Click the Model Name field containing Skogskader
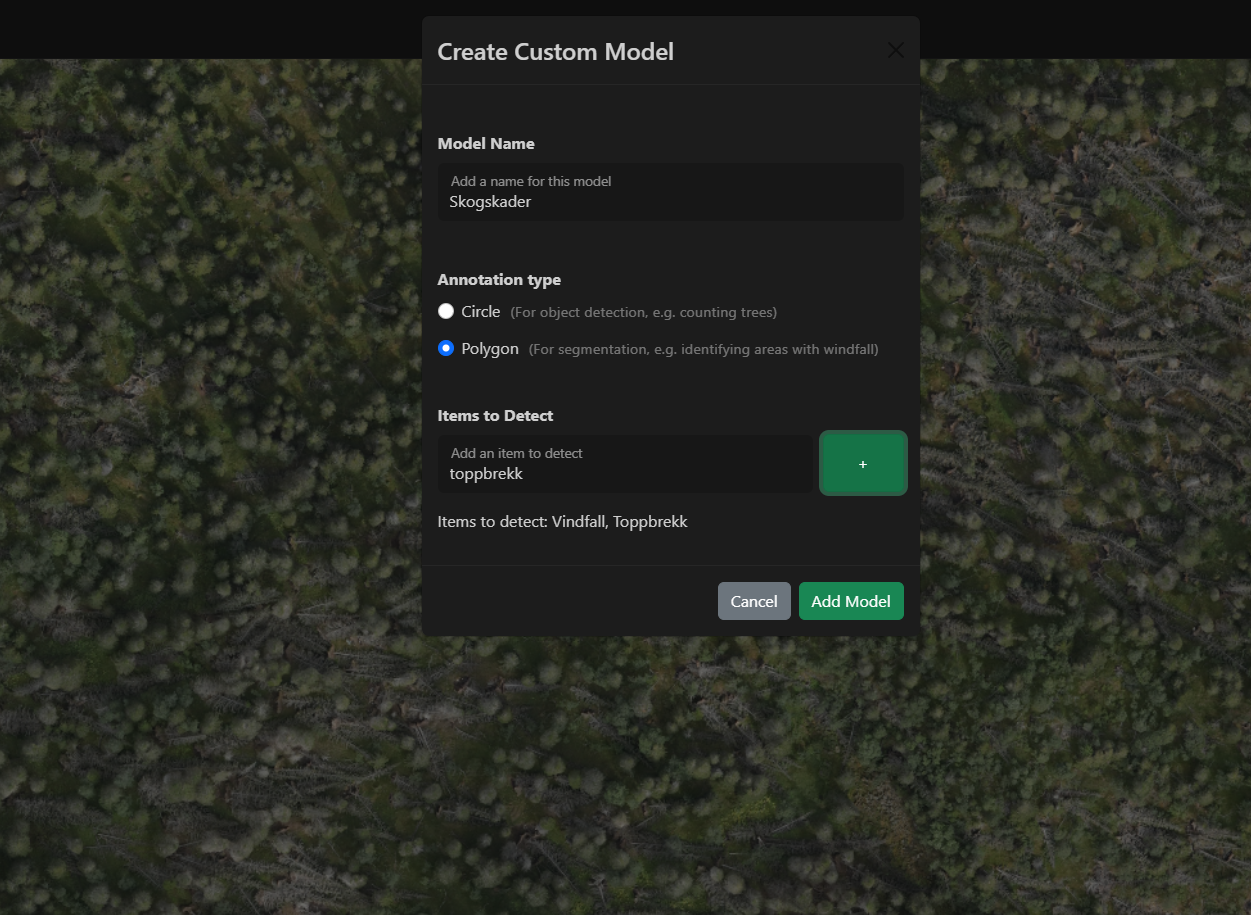Viewport: 1251px width, 915px height. (670, 202)
